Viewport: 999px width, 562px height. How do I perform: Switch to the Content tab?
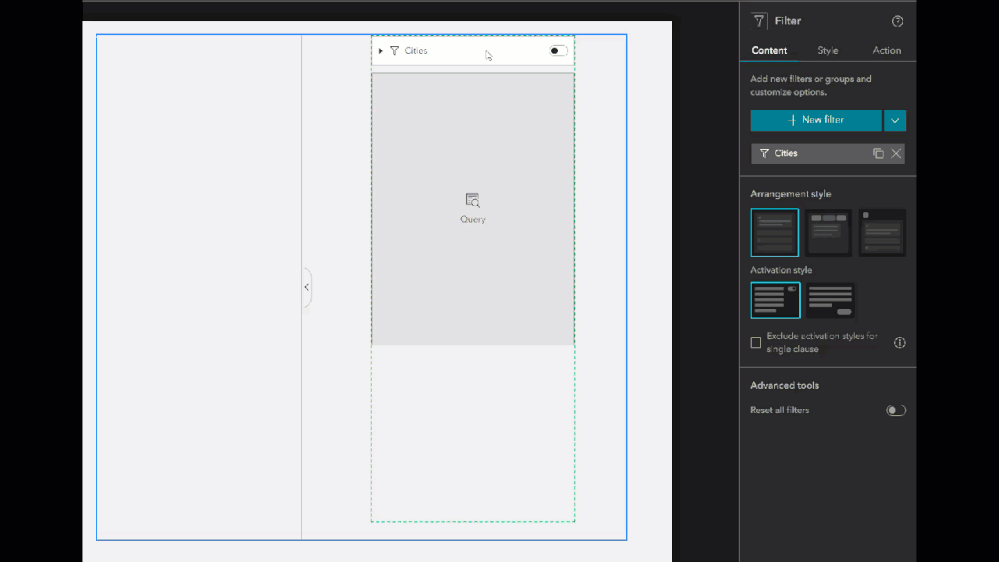(x=769, y=50)
